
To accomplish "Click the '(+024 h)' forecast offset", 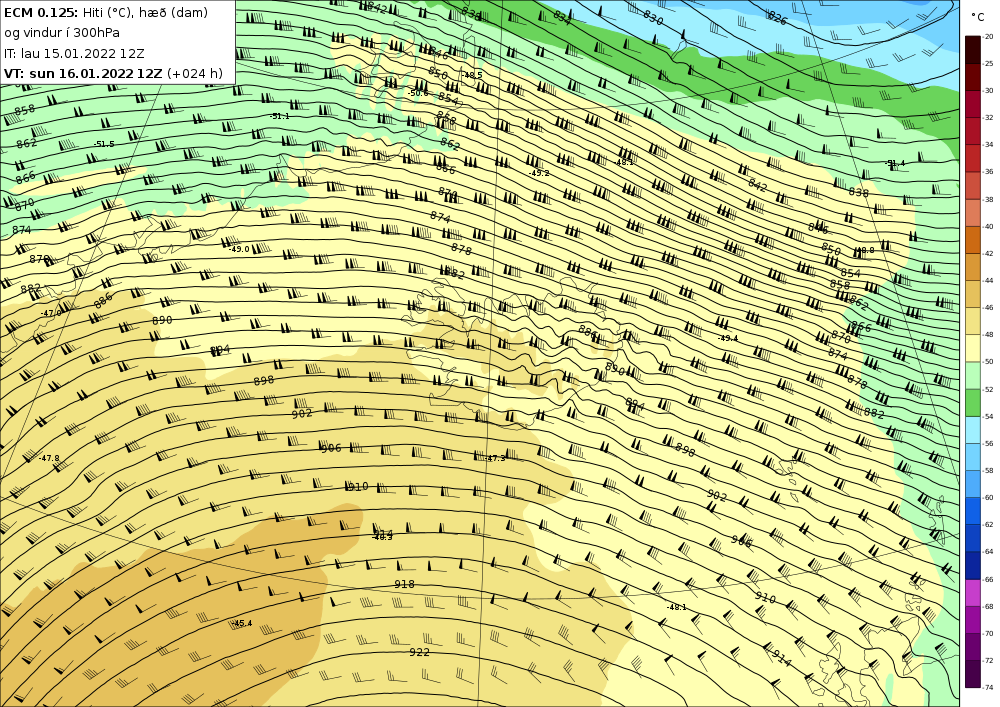I will tap(195, 73).
